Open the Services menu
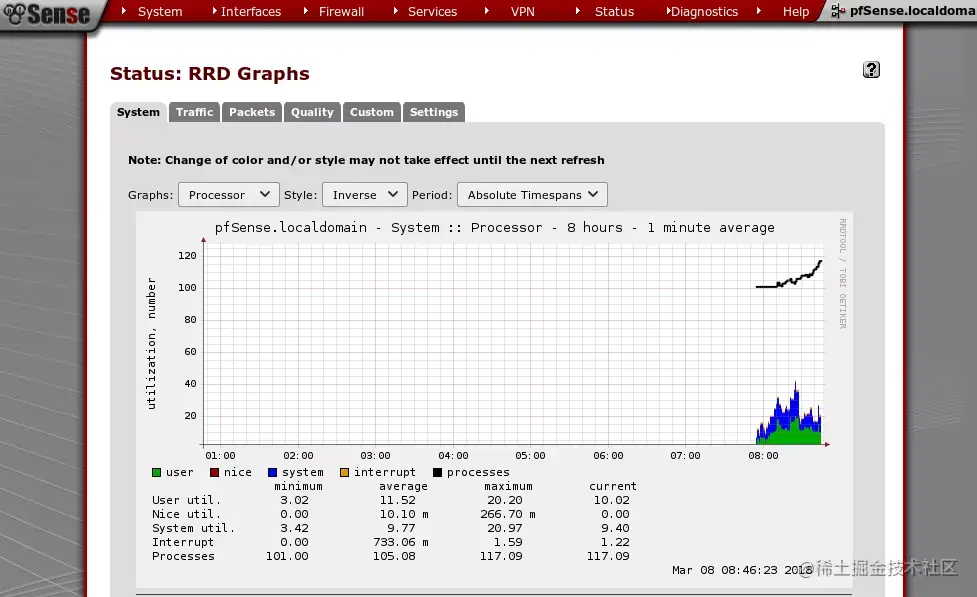977x597 pixels. 431,11
